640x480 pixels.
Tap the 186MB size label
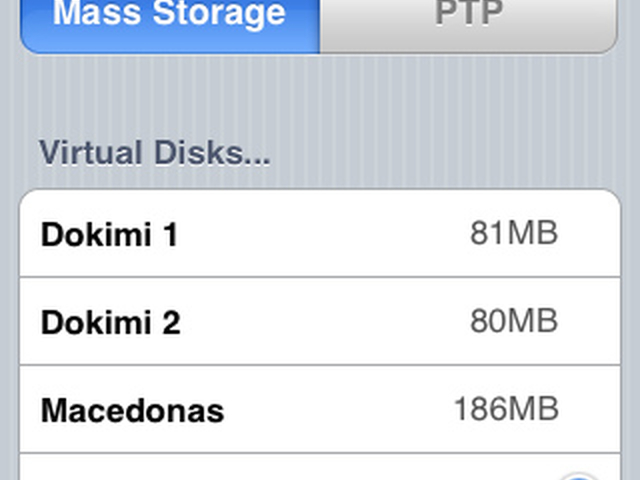click(x=506, y=409)
